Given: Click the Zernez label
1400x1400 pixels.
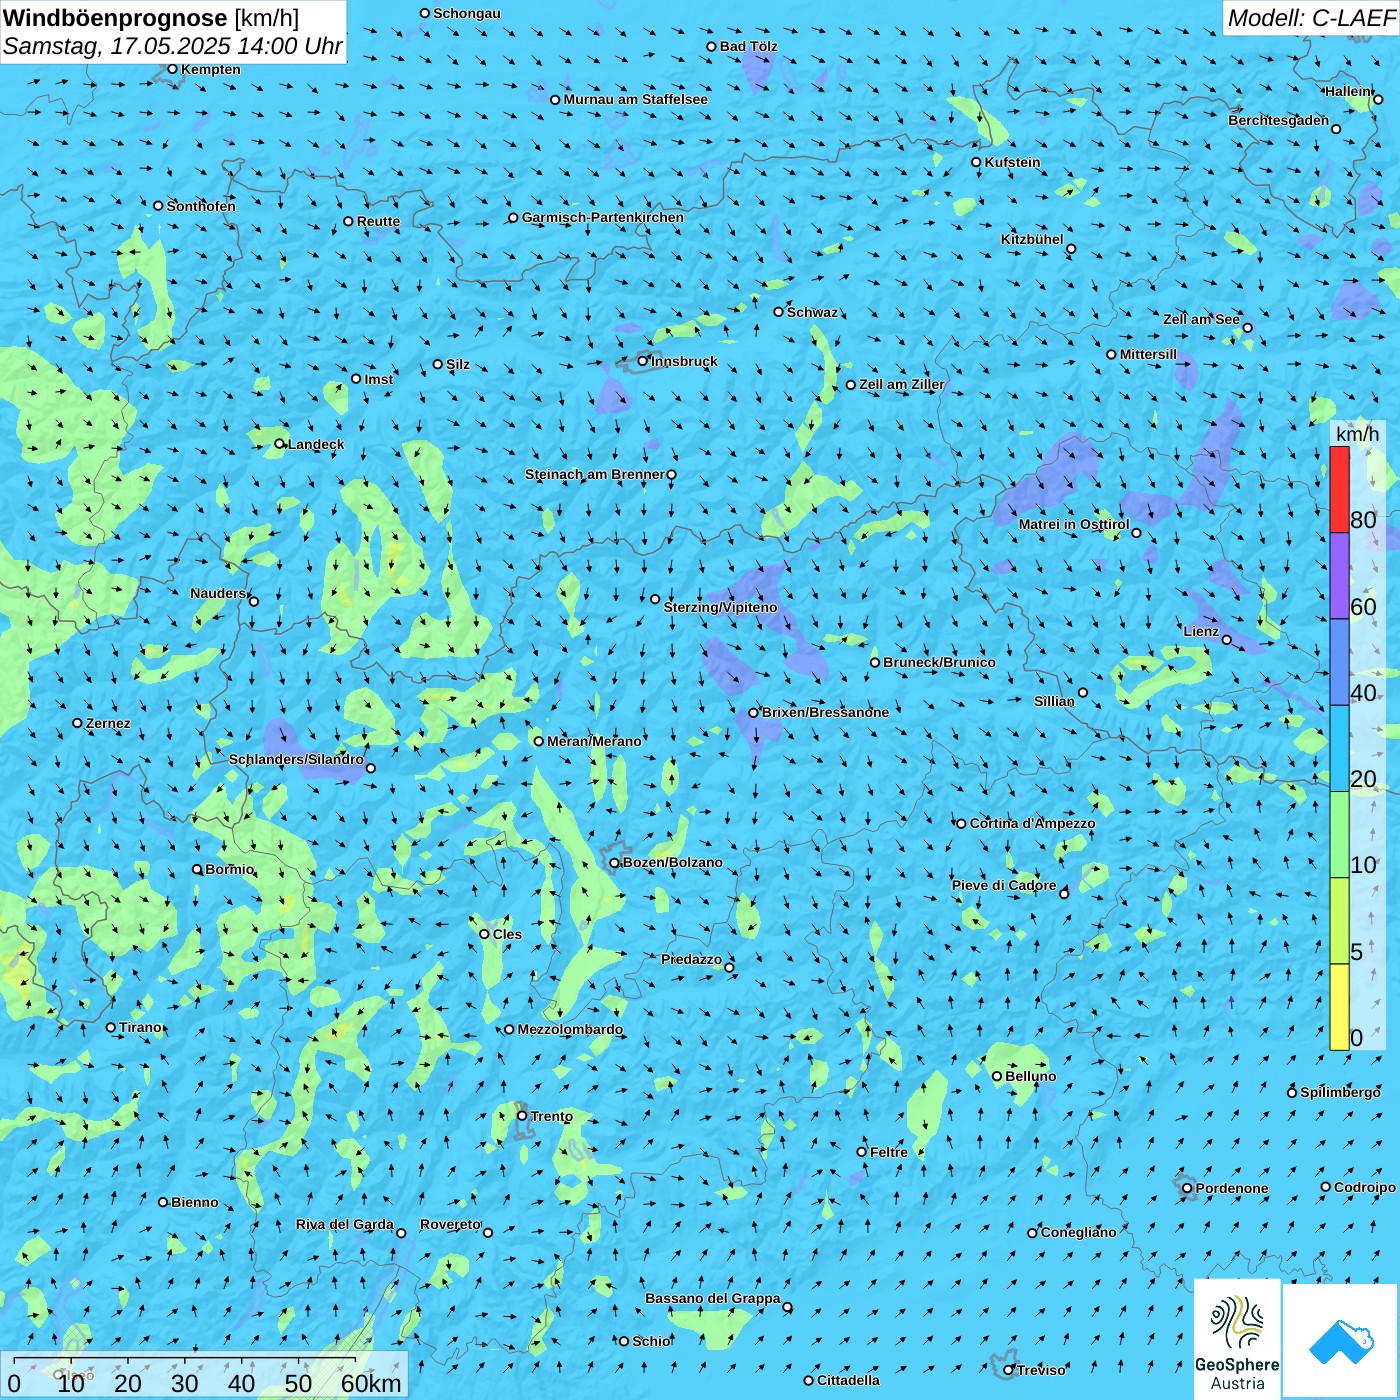Looking at the screenshot, I should (x=108, y=723).
